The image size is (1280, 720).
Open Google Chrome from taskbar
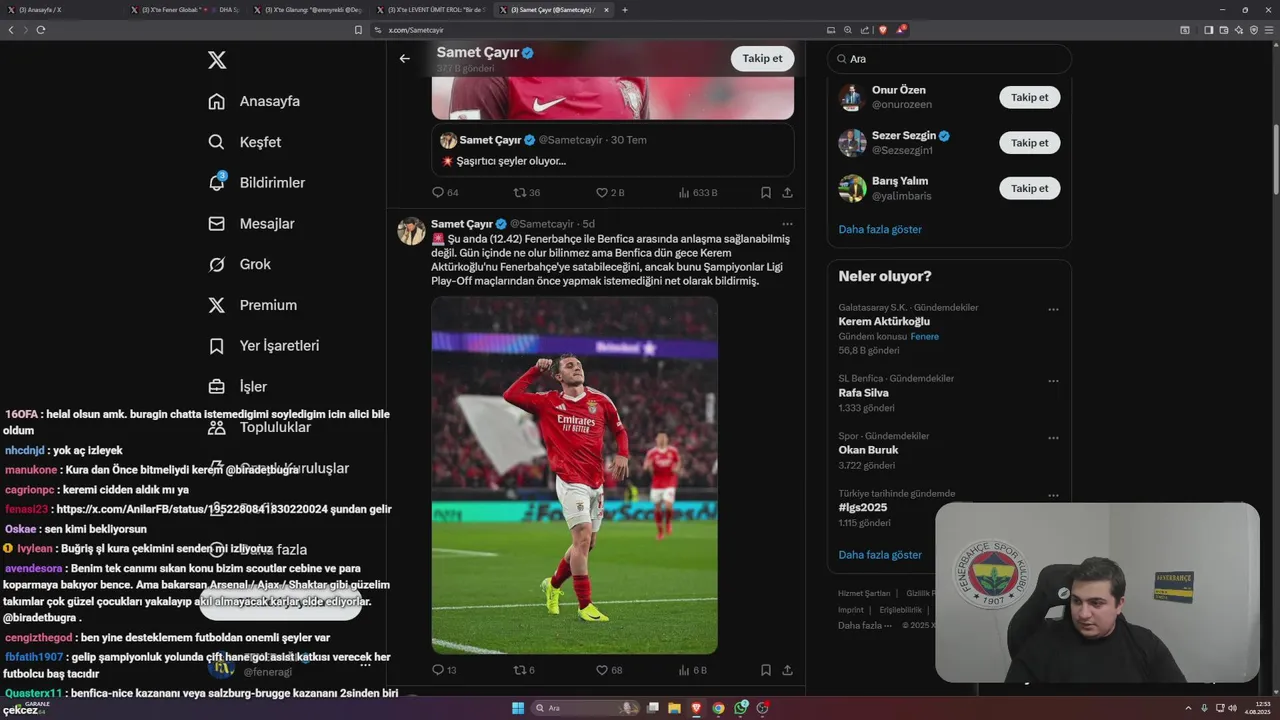[718, 708]
